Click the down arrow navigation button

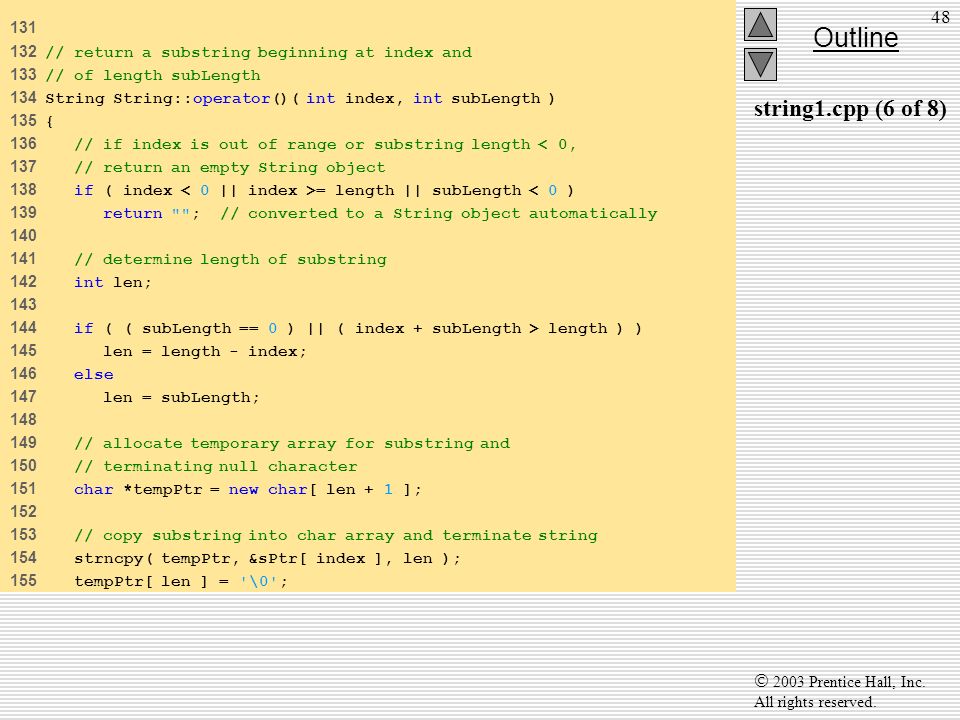click(x=760, y=64)
